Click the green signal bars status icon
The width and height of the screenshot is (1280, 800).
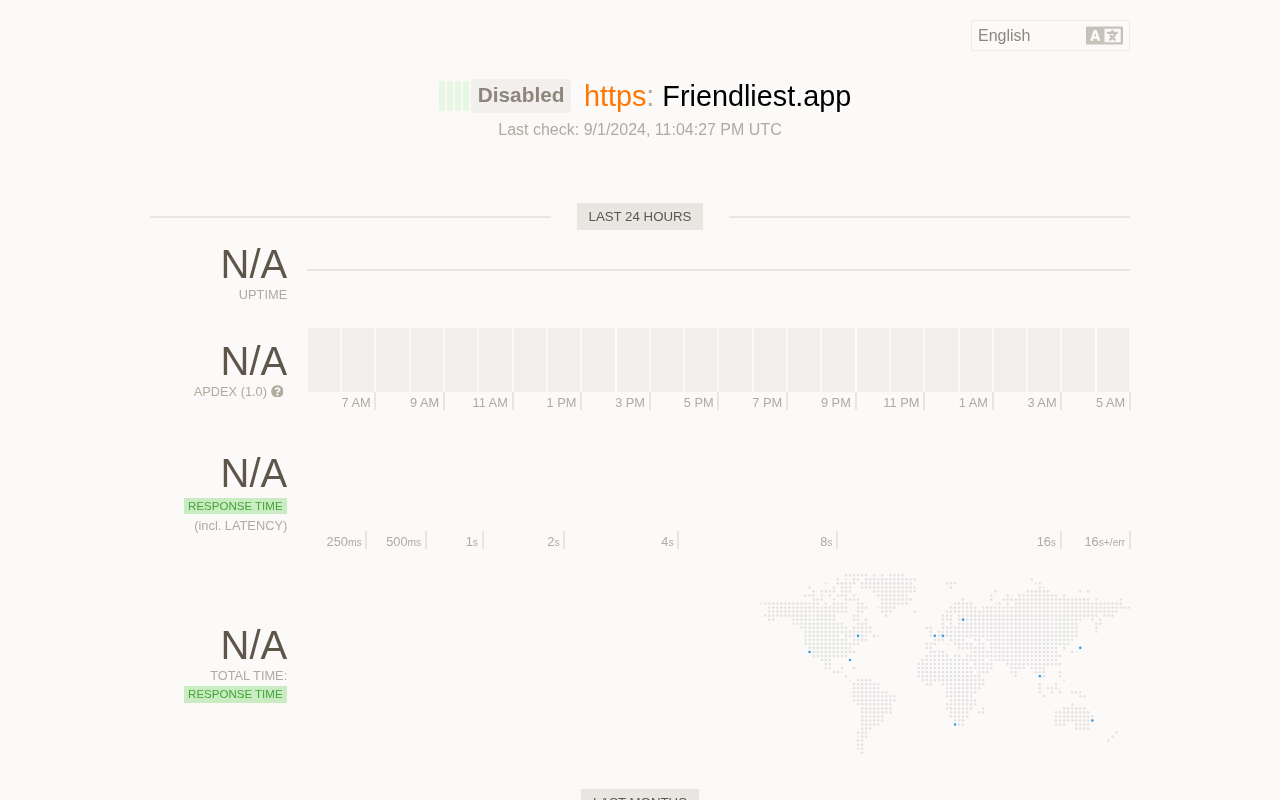[x=453, y=96]
